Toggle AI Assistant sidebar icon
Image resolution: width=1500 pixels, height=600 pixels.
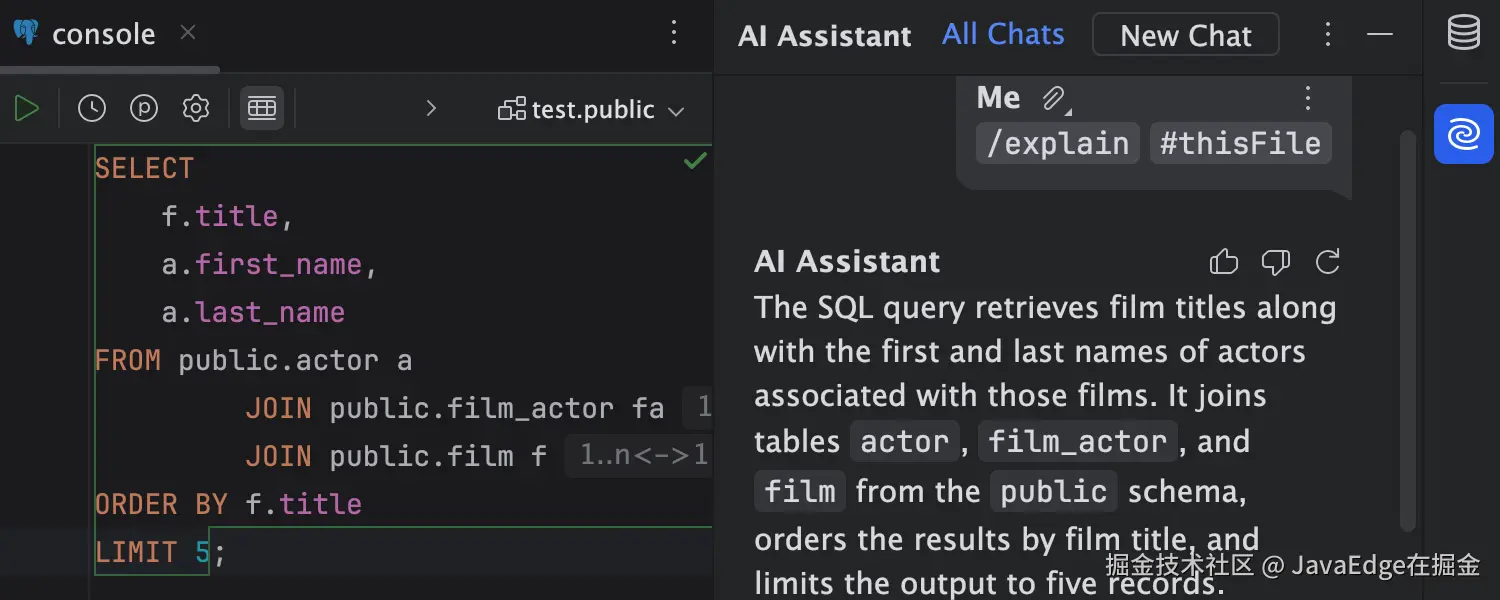(x=1464, y=134)
